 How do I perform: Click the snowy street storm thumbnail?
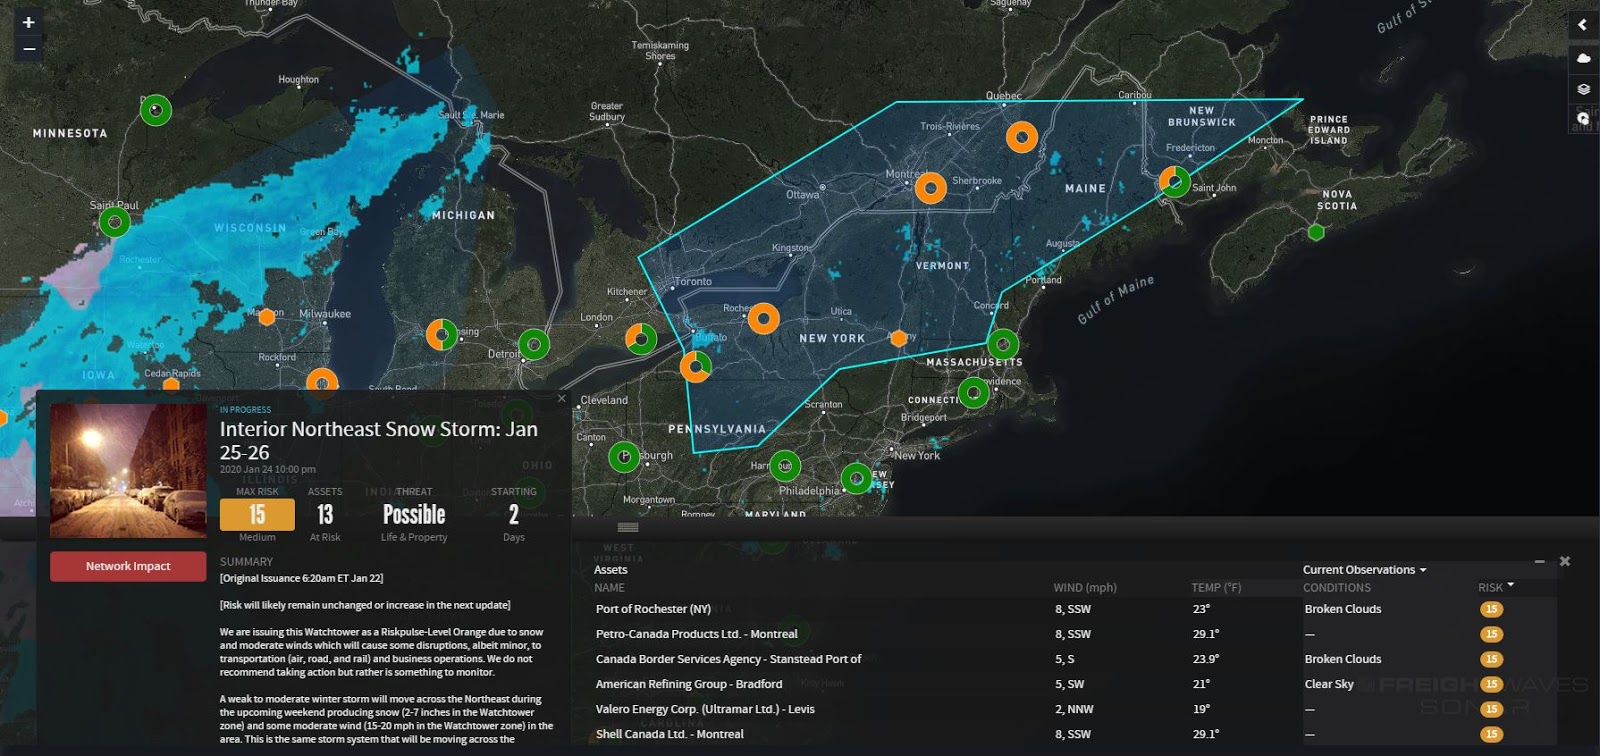(128, 471)
